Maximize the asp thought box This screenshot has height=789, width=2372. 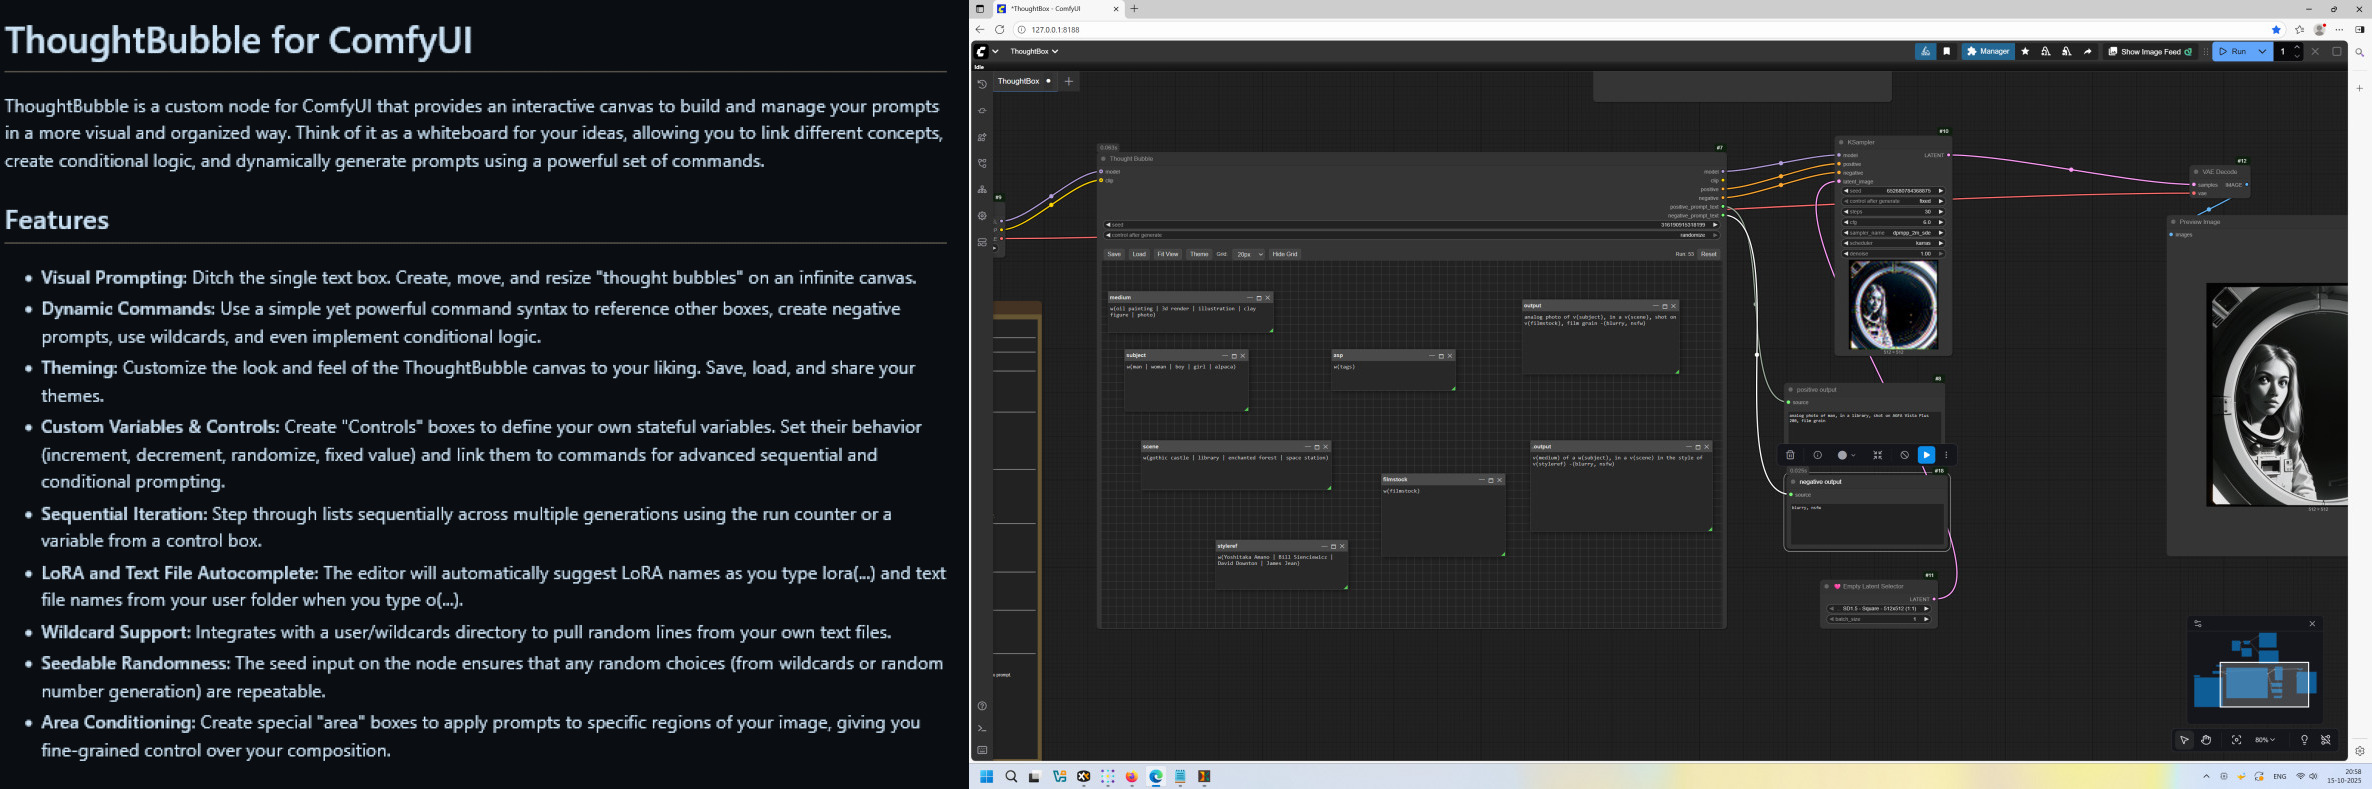point(1441,356)
